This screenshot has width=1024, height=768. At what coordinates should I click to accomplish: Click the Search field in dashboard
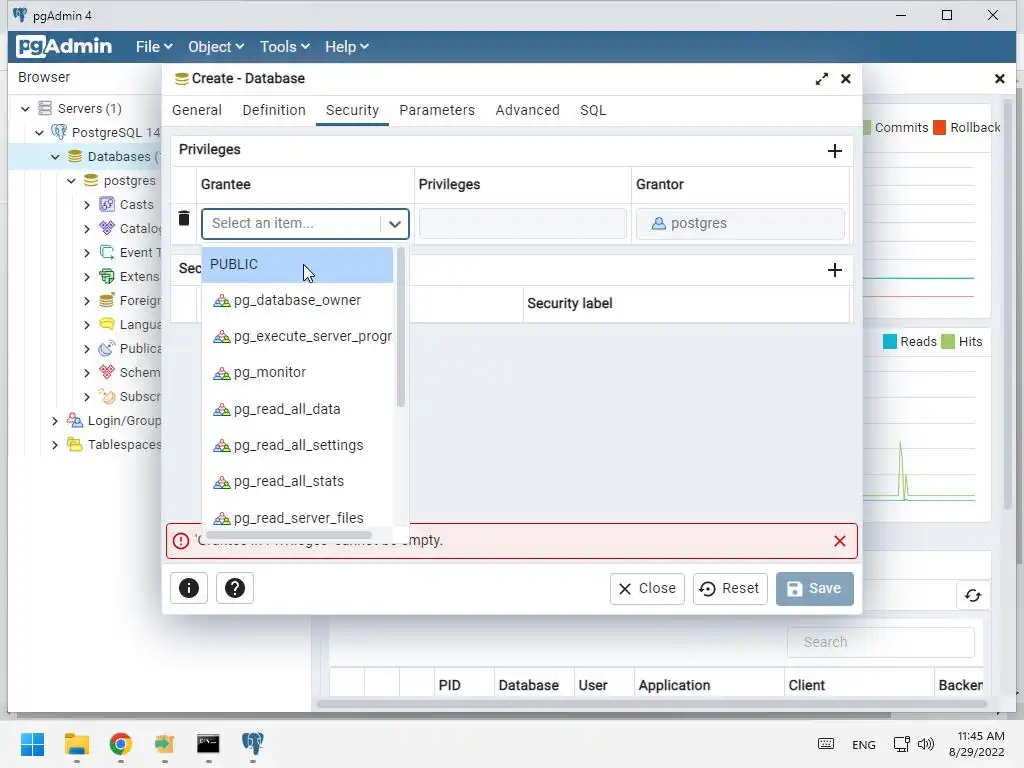(880, 642)
